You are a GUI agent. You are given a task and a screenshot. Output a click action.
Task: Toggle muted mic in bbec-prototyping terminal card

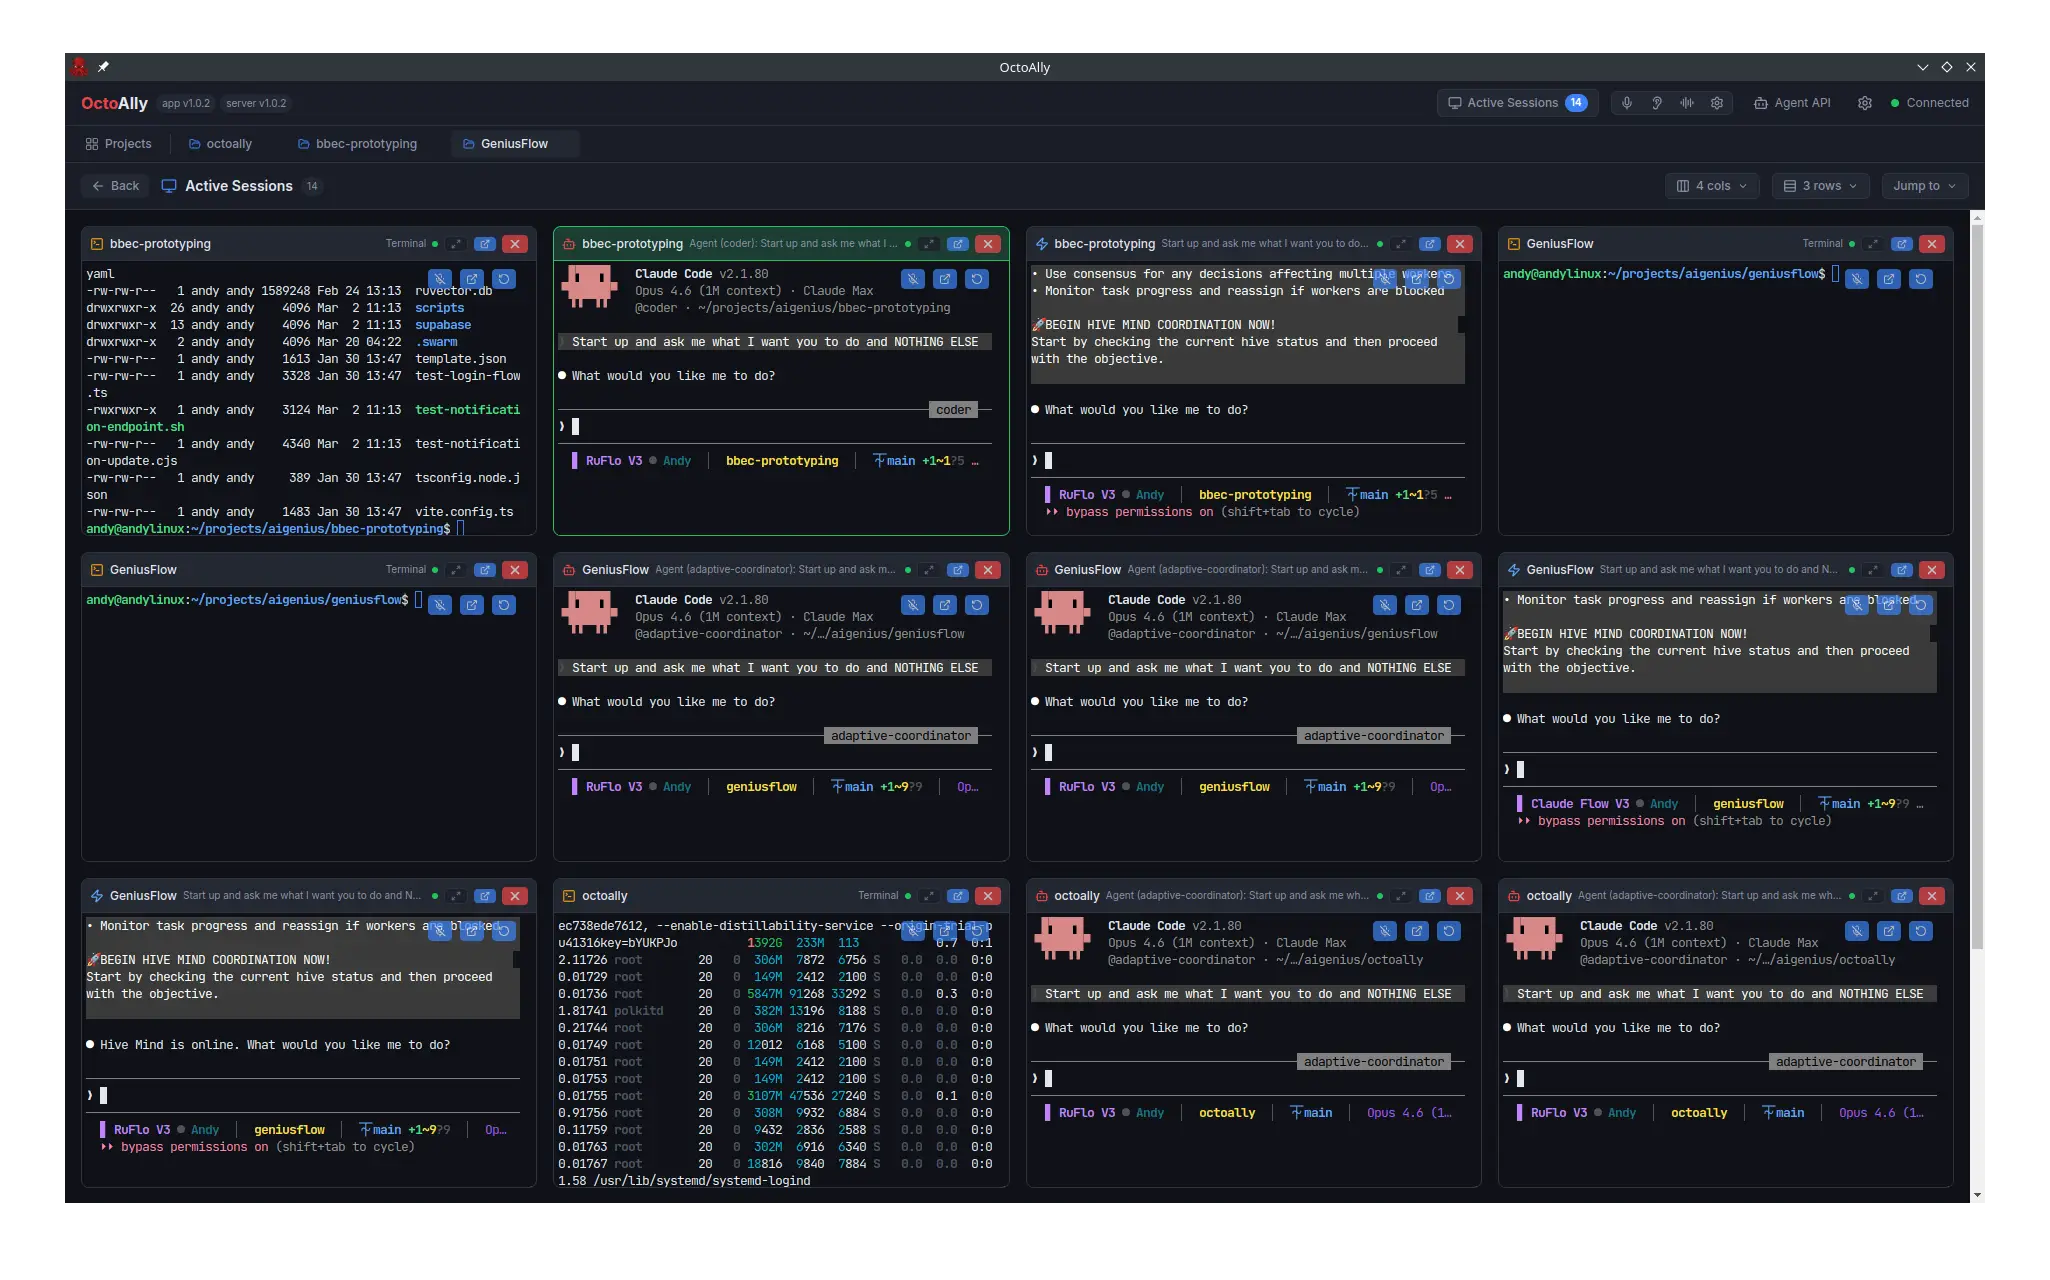(440, 279)
